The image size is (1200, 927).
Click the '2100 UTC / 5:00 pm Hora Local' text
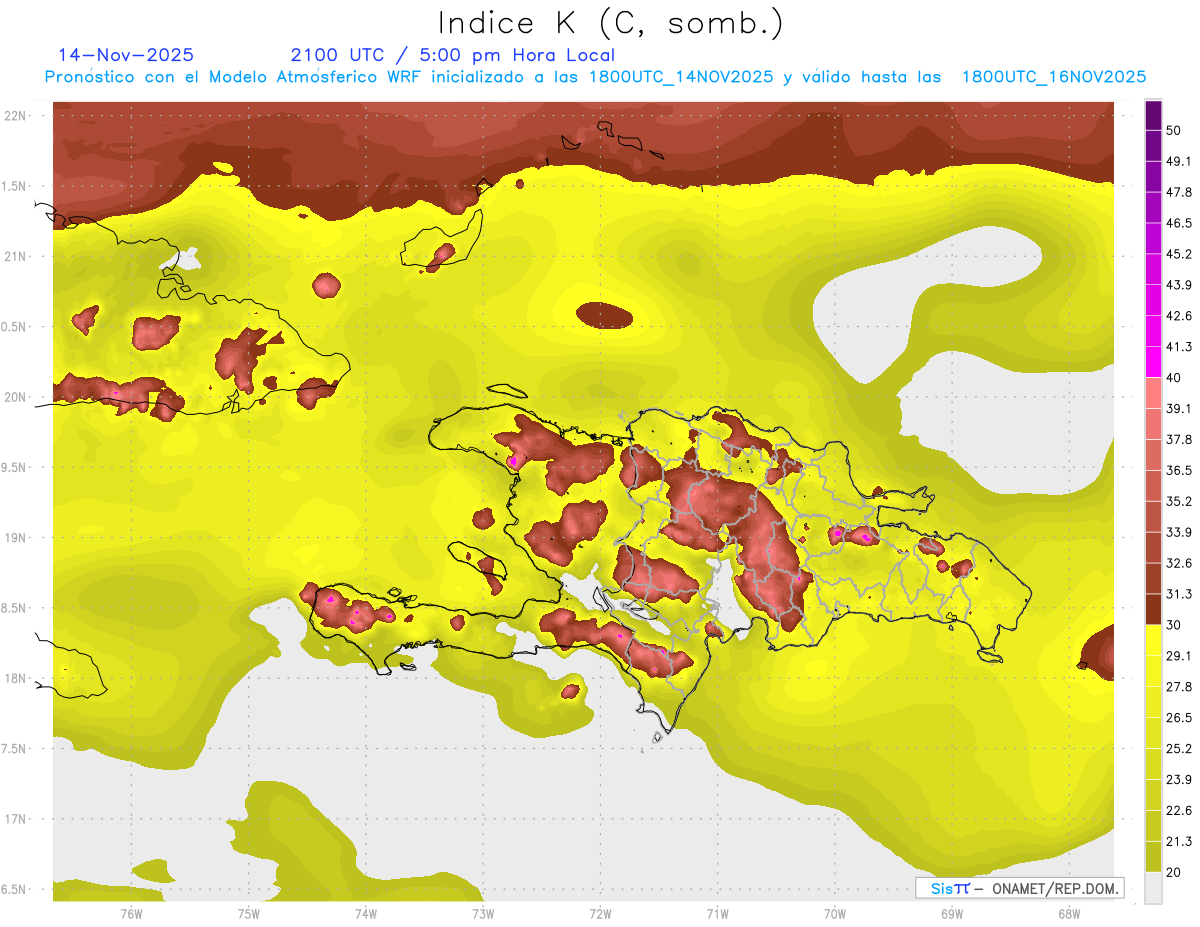click(453, 55)
